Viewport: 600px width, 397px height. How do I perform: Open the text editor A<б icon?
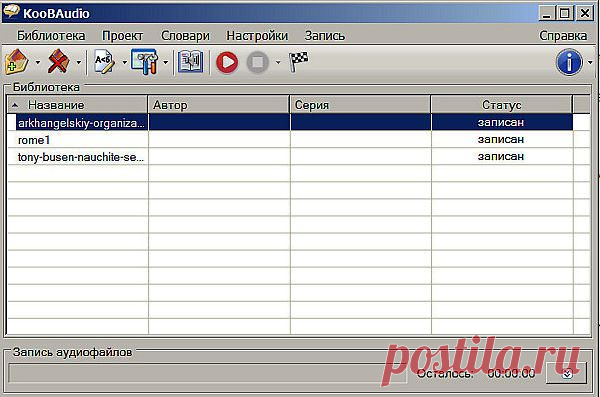click(x=104, y=62)
